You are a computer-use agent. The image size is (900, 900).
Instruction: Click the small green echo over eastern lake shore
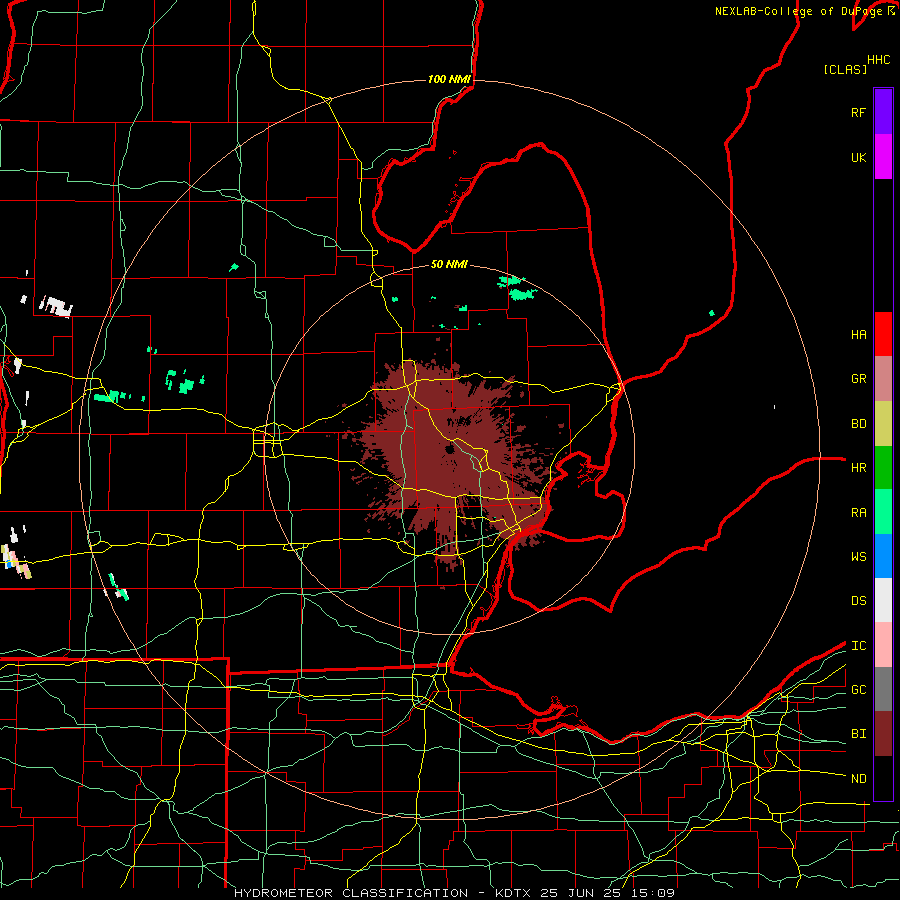pyautogui.click(x=712, y=313)
